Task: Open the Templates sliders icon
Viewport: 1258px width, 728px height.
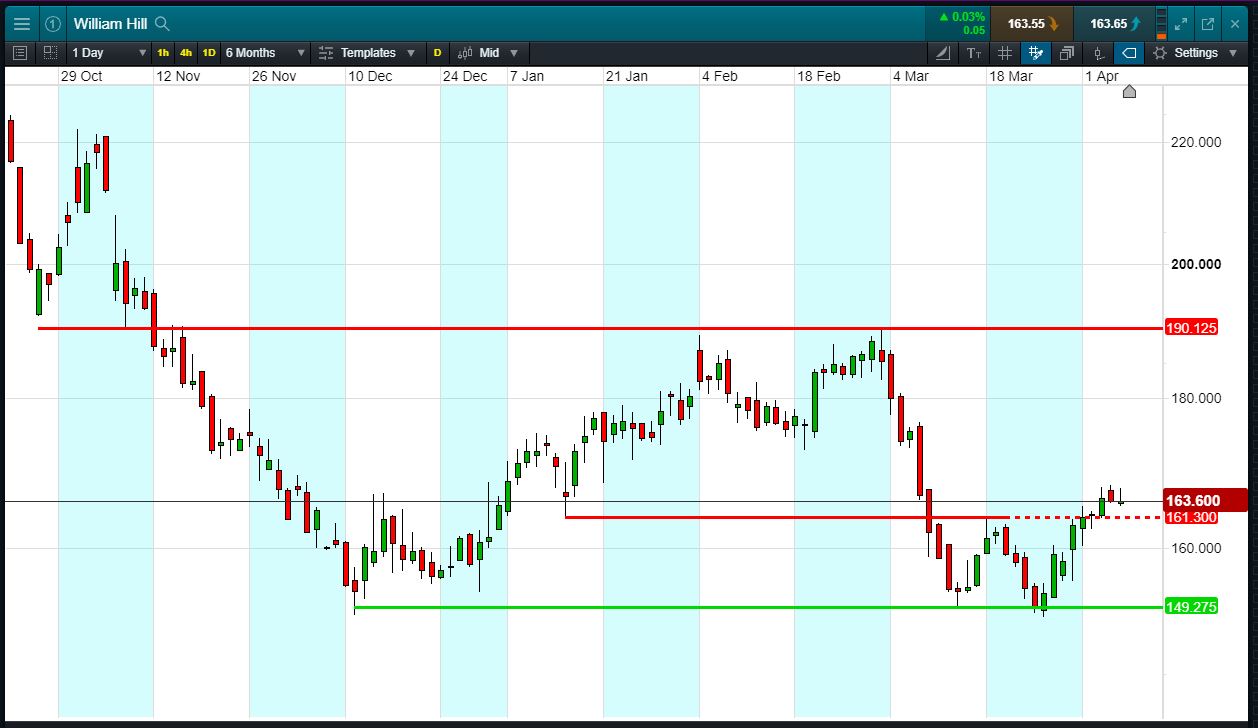Action: 326,53
